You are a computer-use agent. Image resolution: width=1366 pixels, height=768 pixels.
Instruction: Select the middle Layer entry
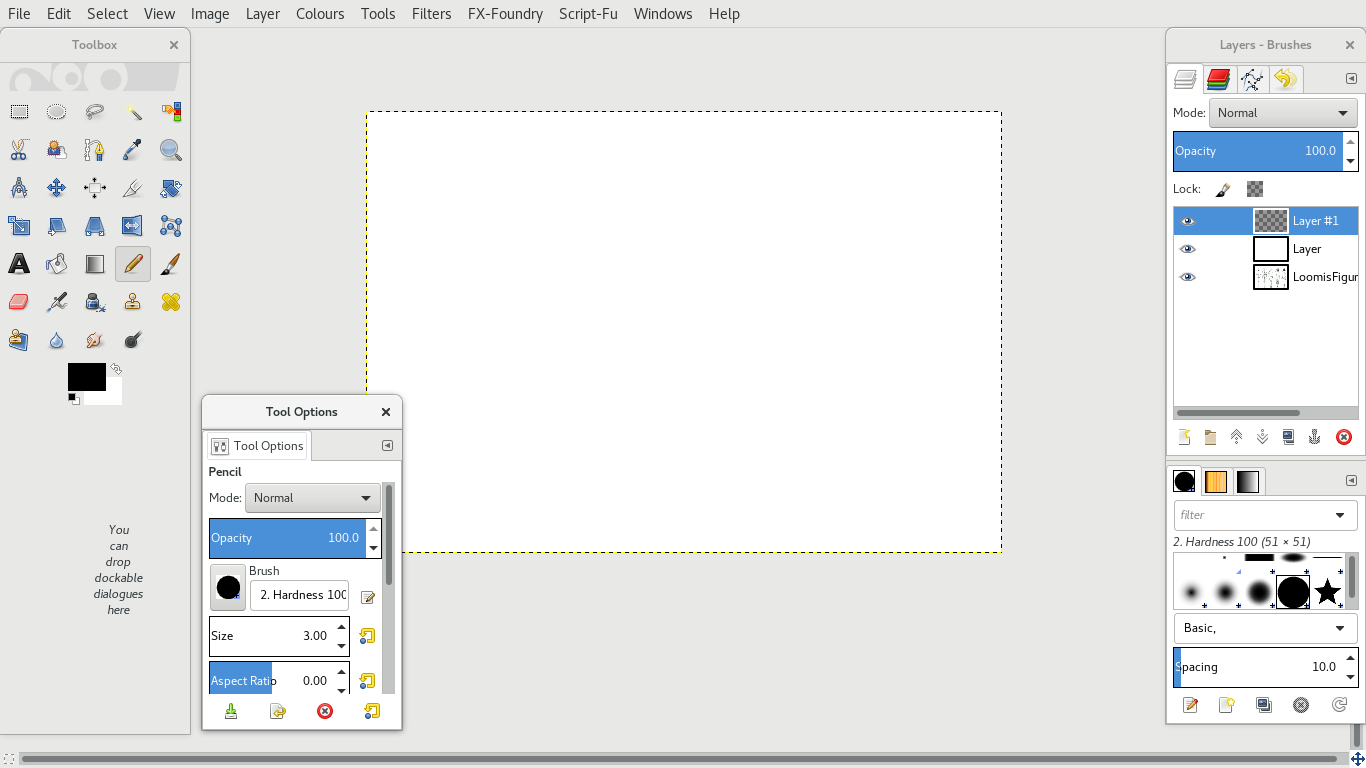click(1306, 249)
